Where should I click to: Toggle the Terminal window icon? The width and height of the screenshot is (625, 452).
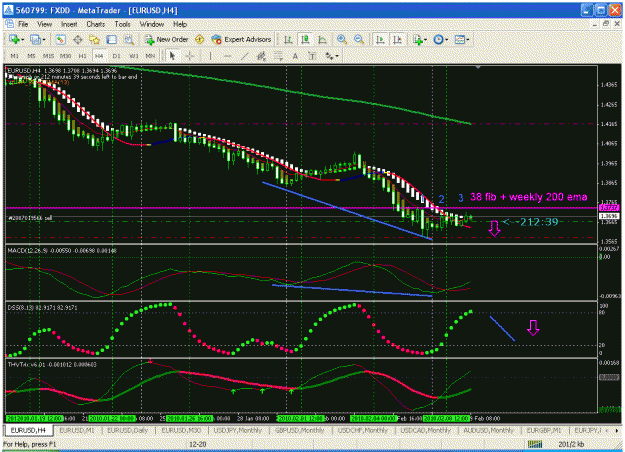click(112, 39)
